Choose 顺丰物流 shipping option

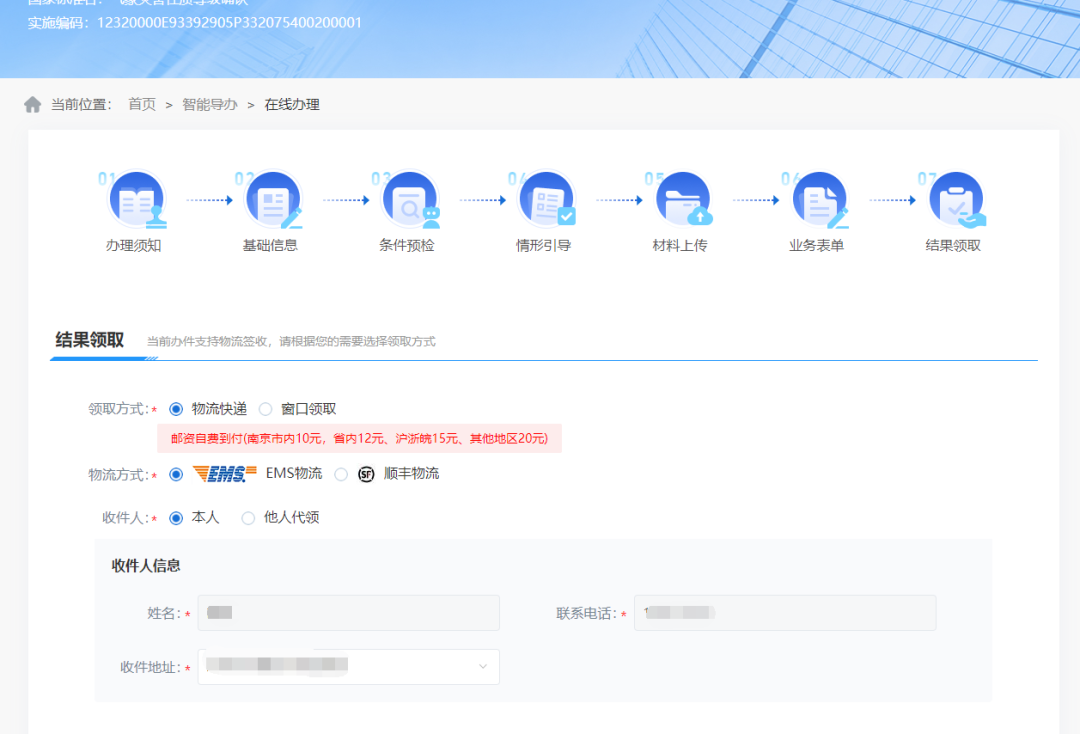[x=342, y=474]
